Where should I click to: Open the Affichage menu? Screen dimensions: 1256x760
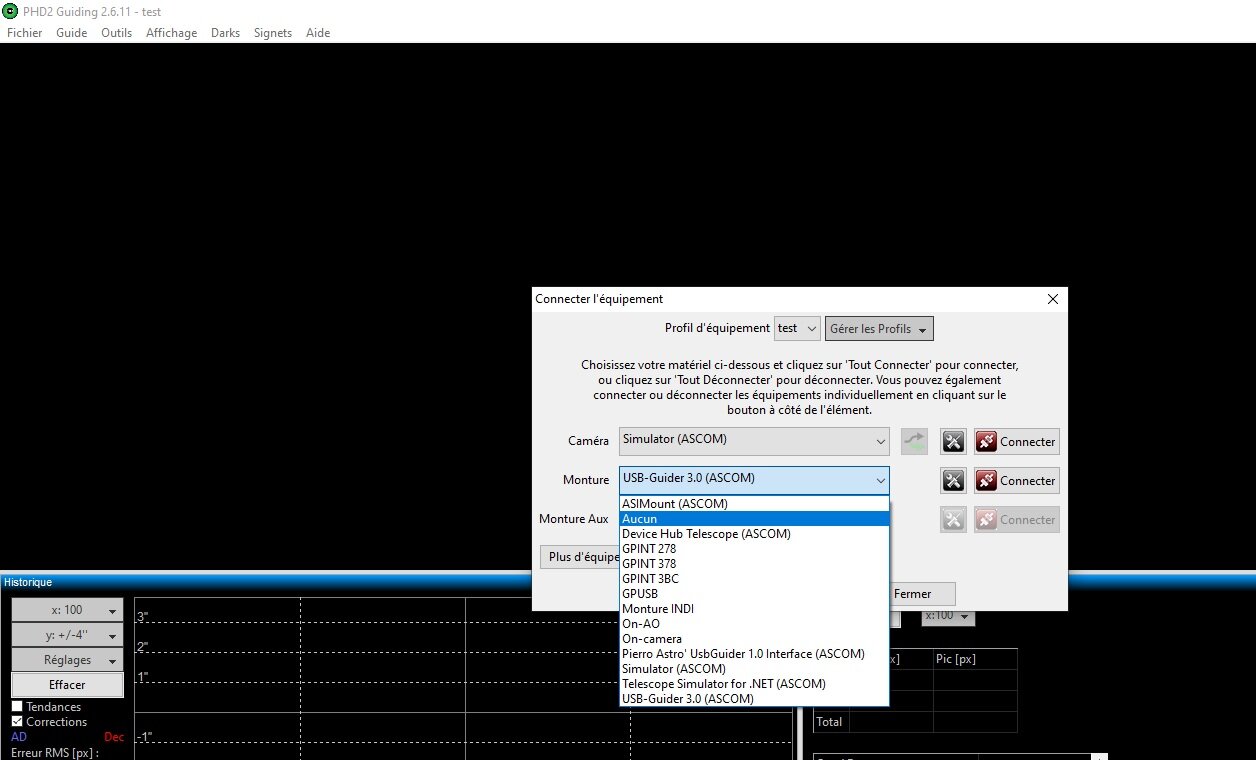(172, 33)
